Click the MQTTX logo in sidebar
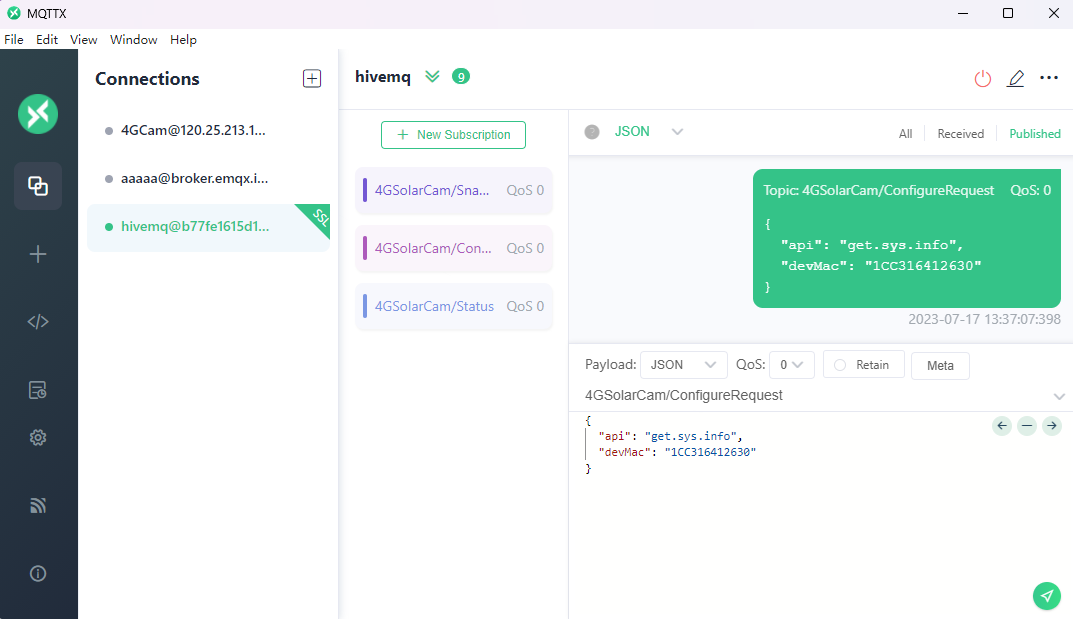The width and height of the screenshot is (1073, 619). [x=38, y=114]
